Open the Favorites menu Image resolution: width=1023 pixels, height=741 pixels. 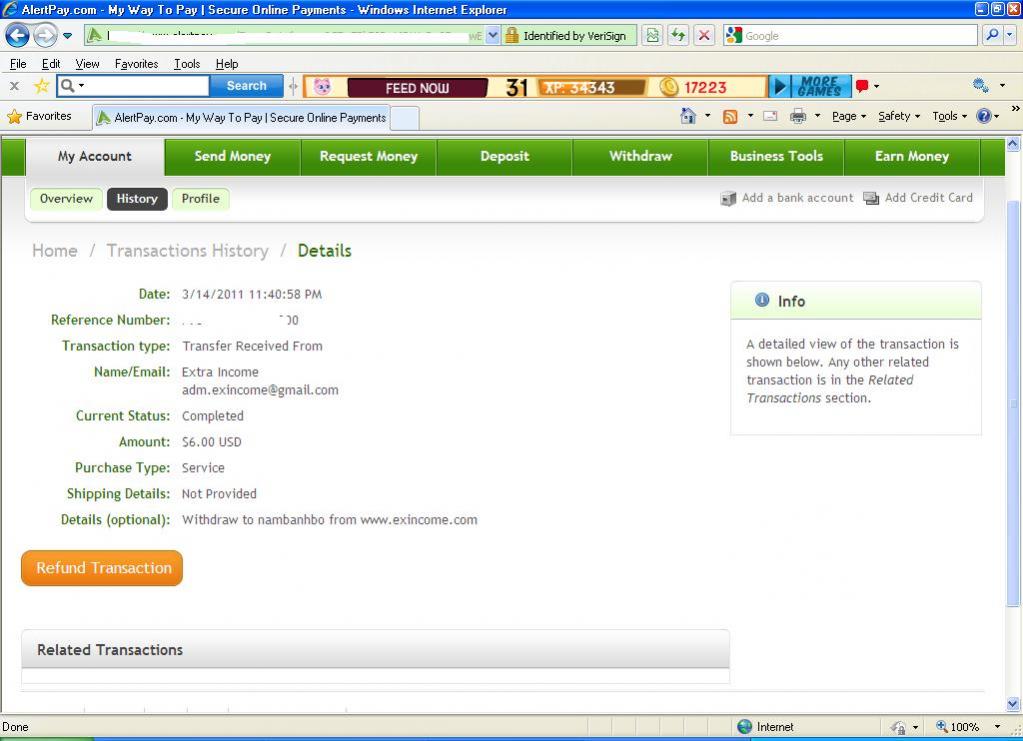pyautogui.click(x=136, y=64)
